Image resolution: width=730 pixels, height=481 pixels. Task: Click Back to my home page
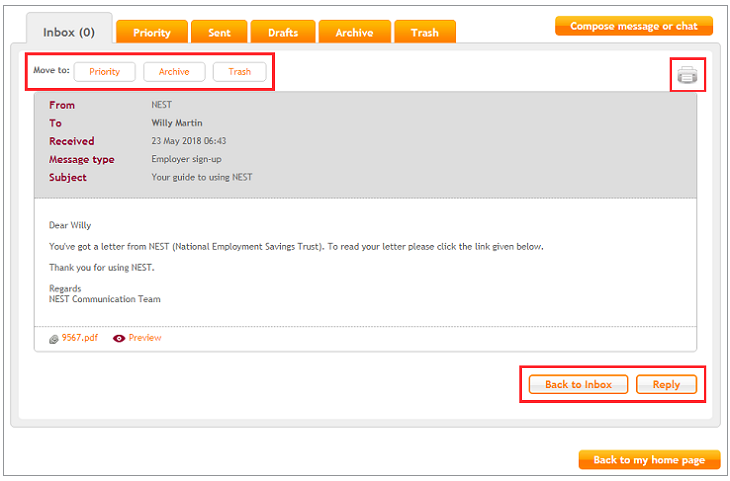pos(649,460)
